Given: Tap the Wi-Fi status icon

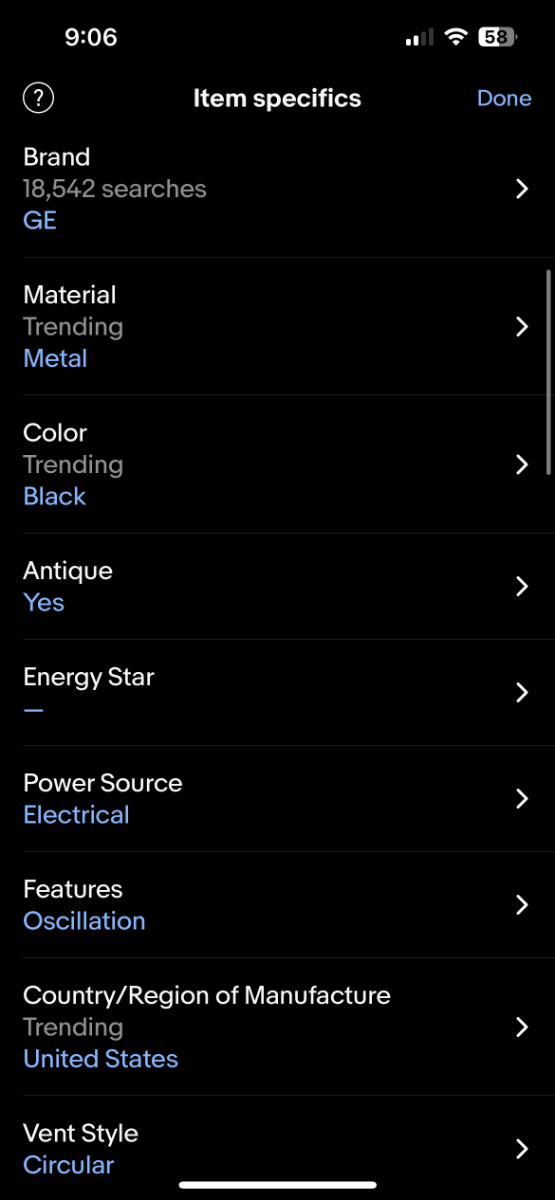Looking at the screenshot, I should coord(457,37).
